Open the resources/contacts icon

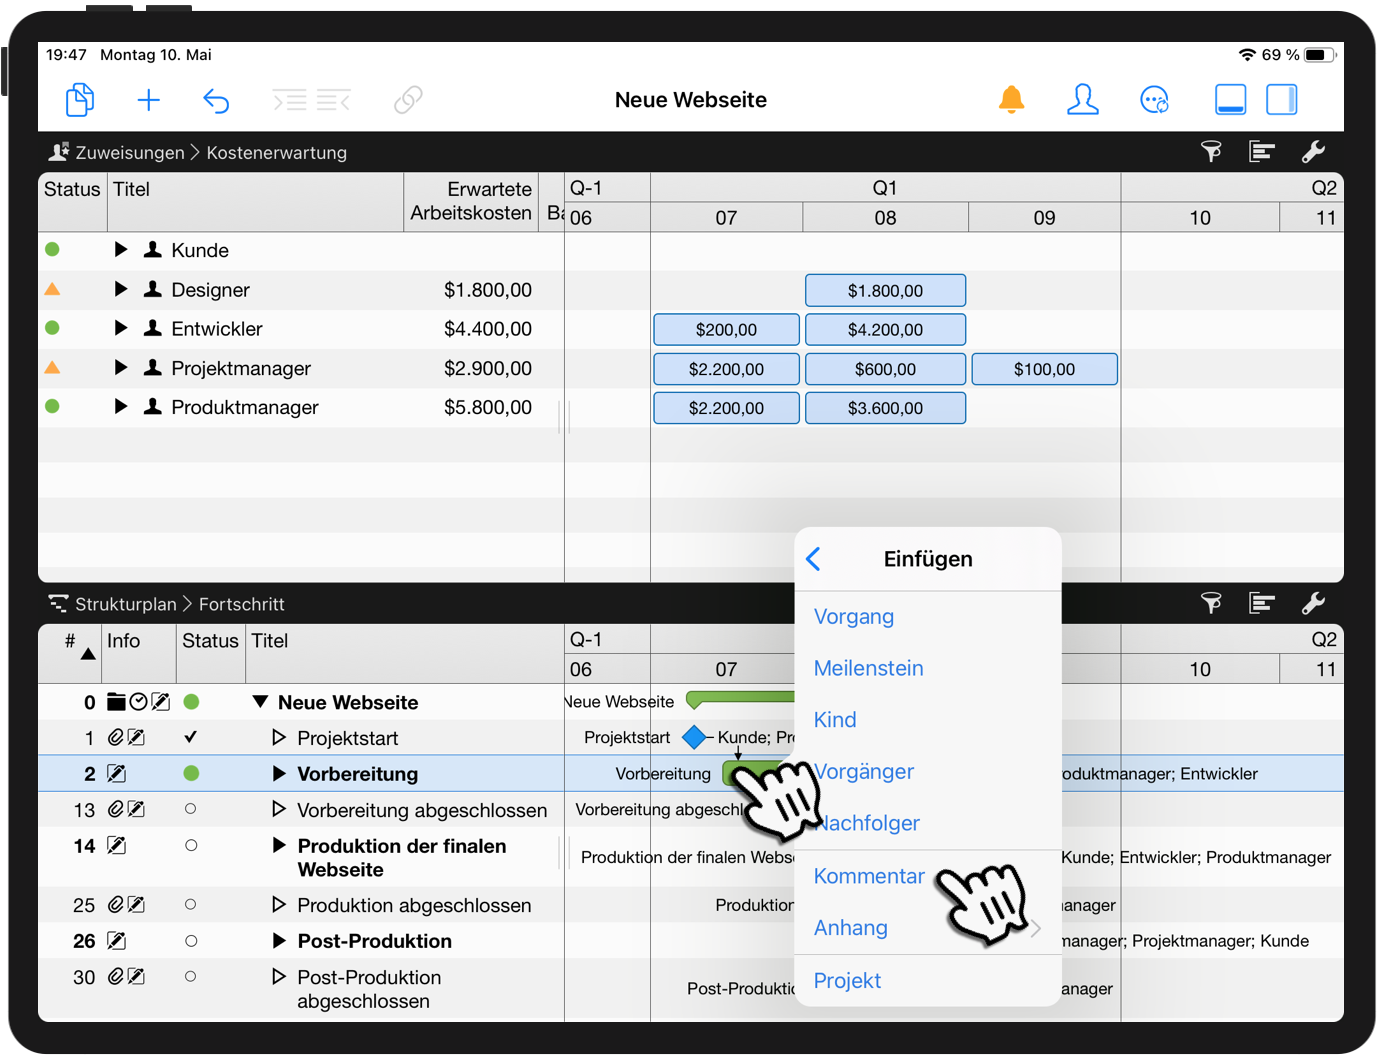point(1083,99)
